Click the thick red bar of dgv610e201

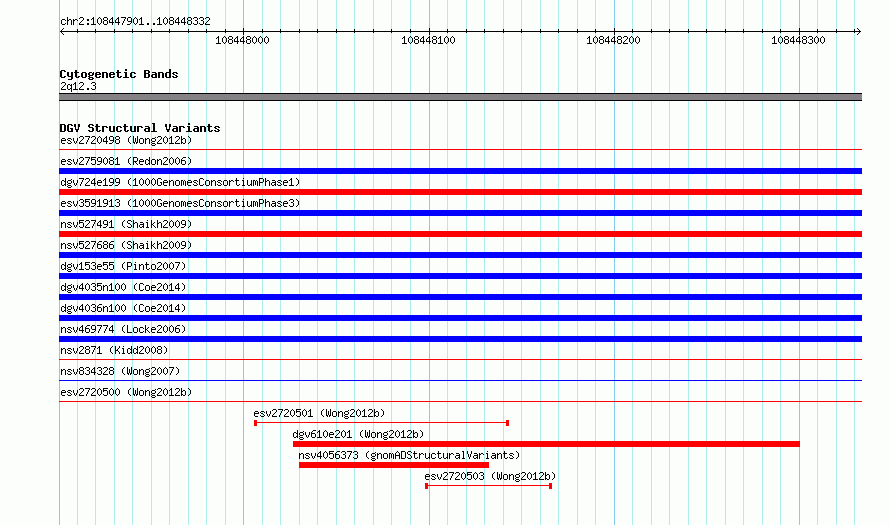(x=546, y=444)
